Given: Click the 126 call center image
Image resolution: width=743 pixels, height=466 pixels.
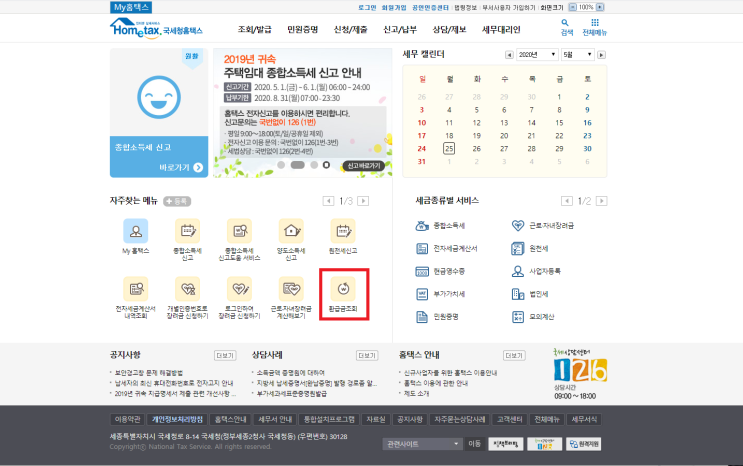Looking at the screenshot, I should 580,370.
